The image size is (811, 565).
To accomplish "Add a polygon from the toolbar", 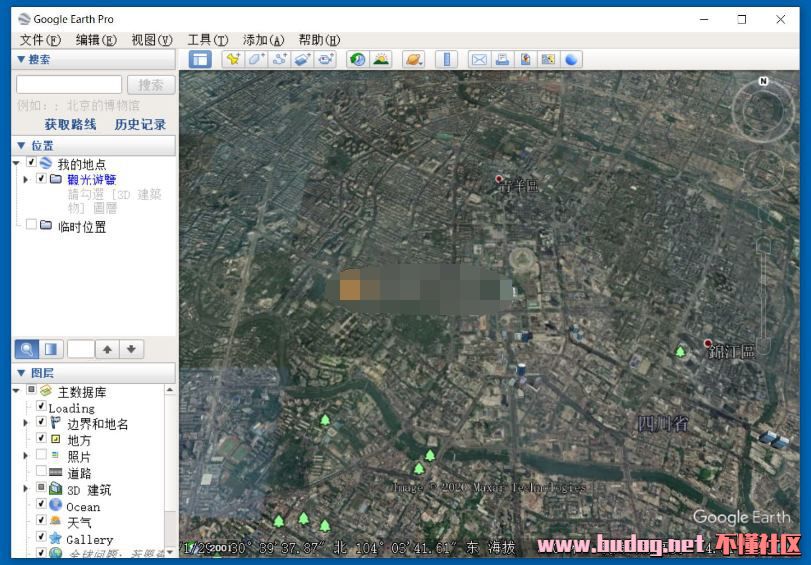I will 257,60.
